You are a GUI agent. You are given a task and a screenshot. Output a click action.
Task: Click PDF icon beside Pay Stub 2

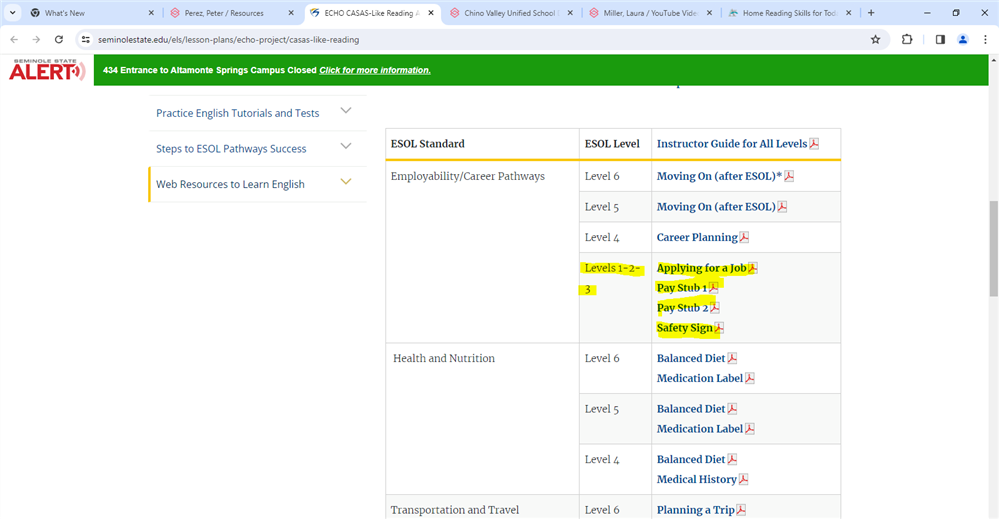[715, 308]
